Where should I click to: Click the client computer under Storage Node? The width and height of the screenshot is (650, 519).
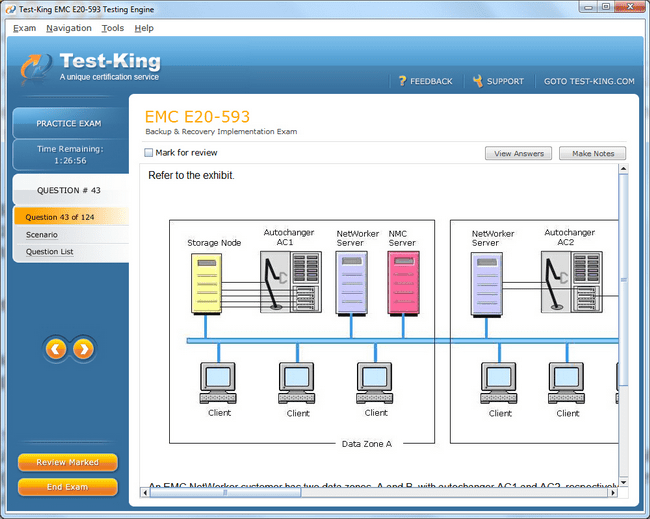tap(218, 383)
